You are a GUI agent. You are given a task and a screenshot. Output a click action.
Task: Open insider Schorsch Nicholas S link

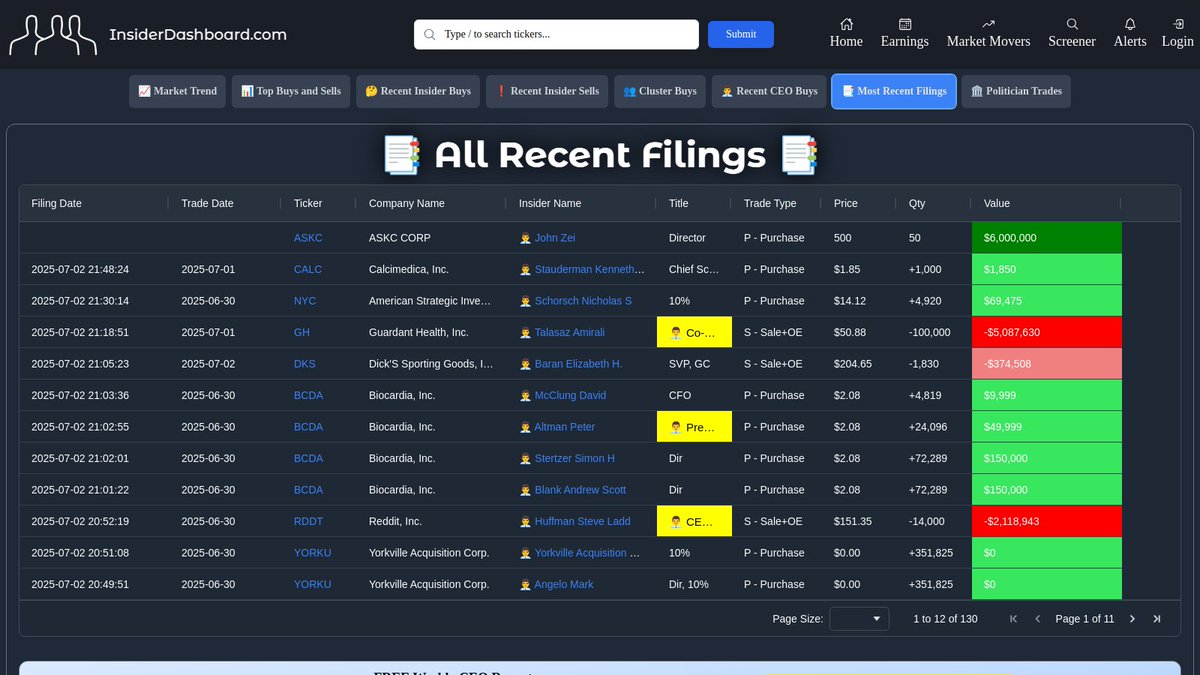pyautogui.click(x=583, y=301)
